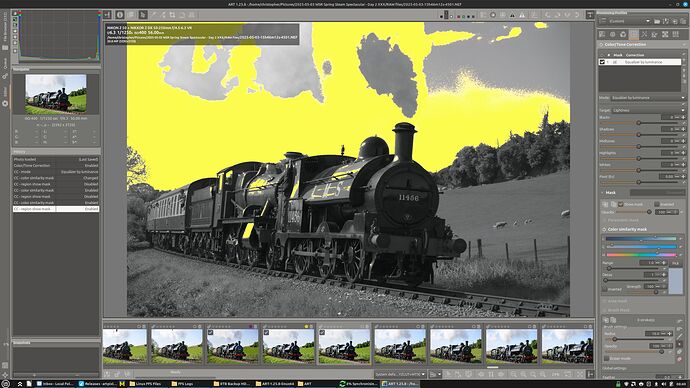Click the fullscreen toggle icon in bottom bar
The height and width of the screenshot is (388, 690).
580,374
